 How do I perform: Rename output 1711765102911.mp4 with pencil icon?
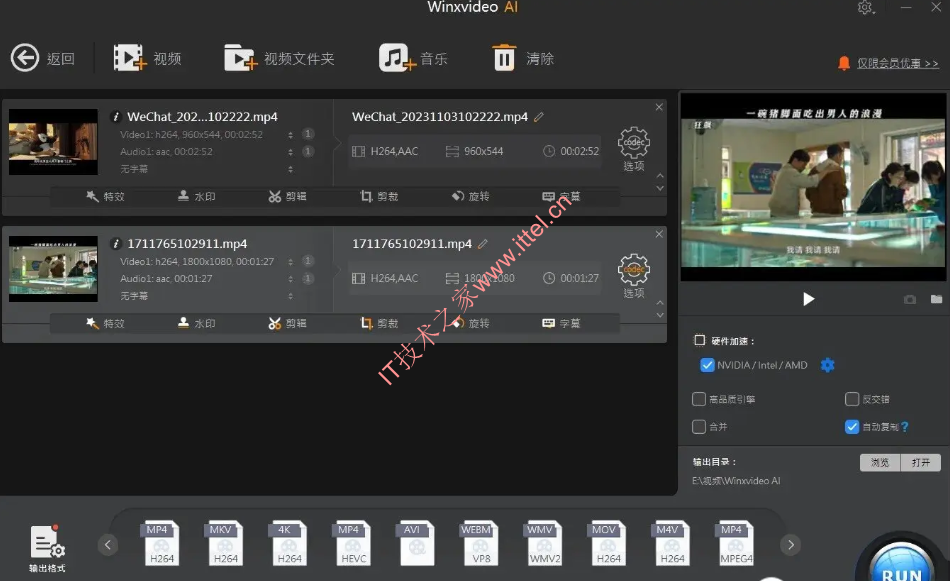coord(483,244)
